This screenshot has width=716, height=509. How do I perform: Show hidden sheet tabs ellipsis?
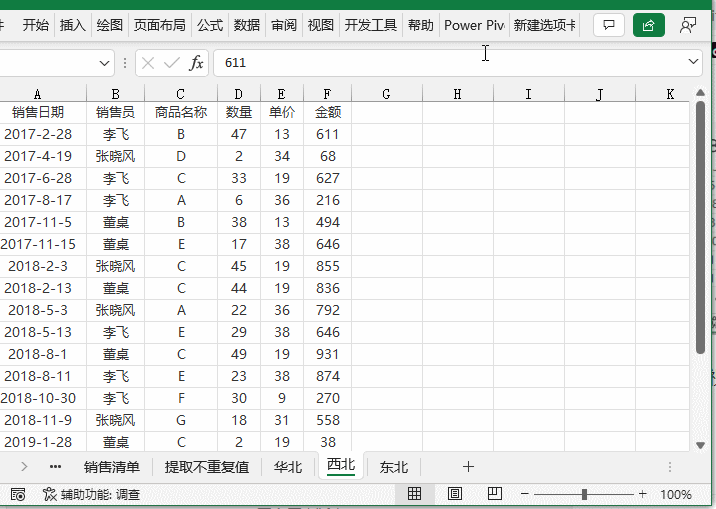point(55,467)
